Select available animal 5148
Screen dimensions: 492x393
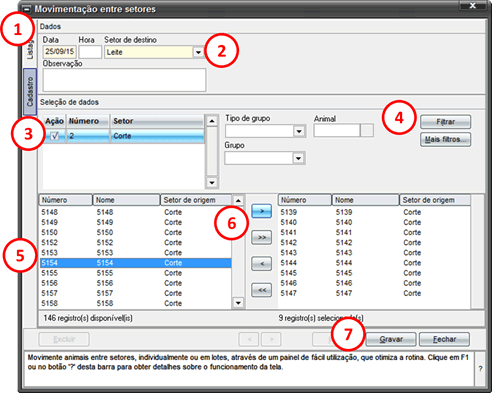coord(136,212)
